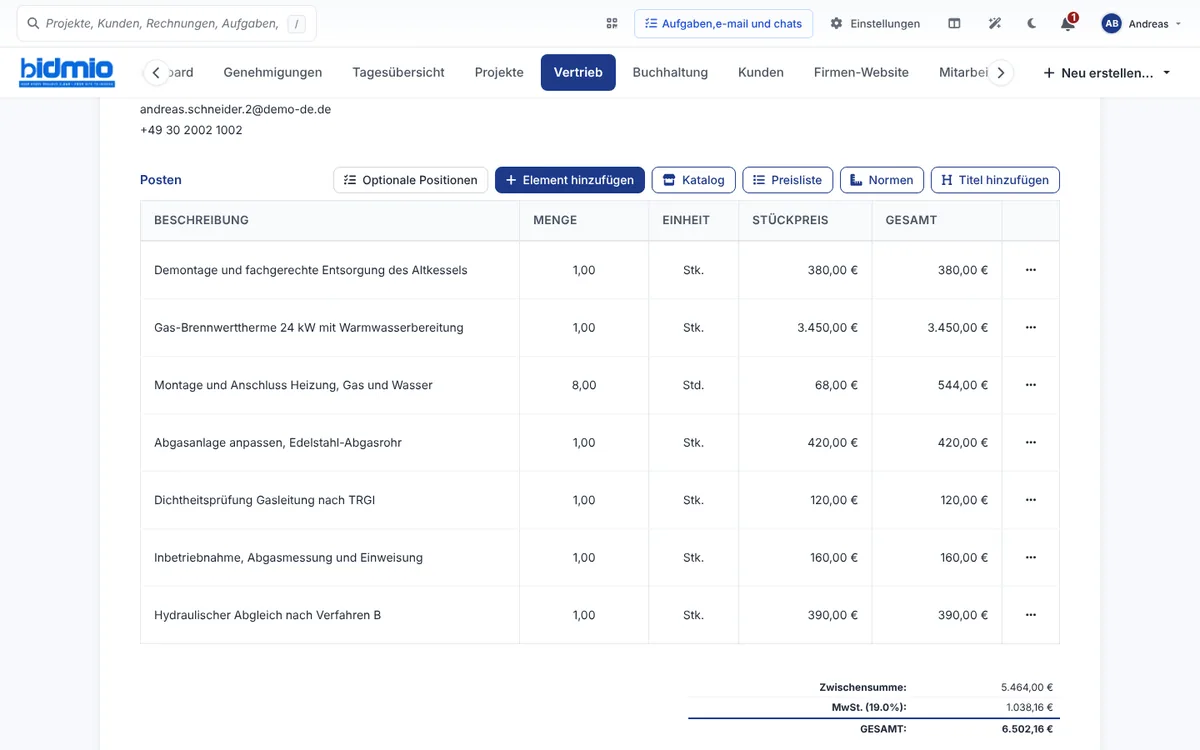Image resolution: width=1200 pixels, height=750 pixels.
Task: Click the andreas.schneider.2@demo-de.de email
Action: [x=235, y=109]
